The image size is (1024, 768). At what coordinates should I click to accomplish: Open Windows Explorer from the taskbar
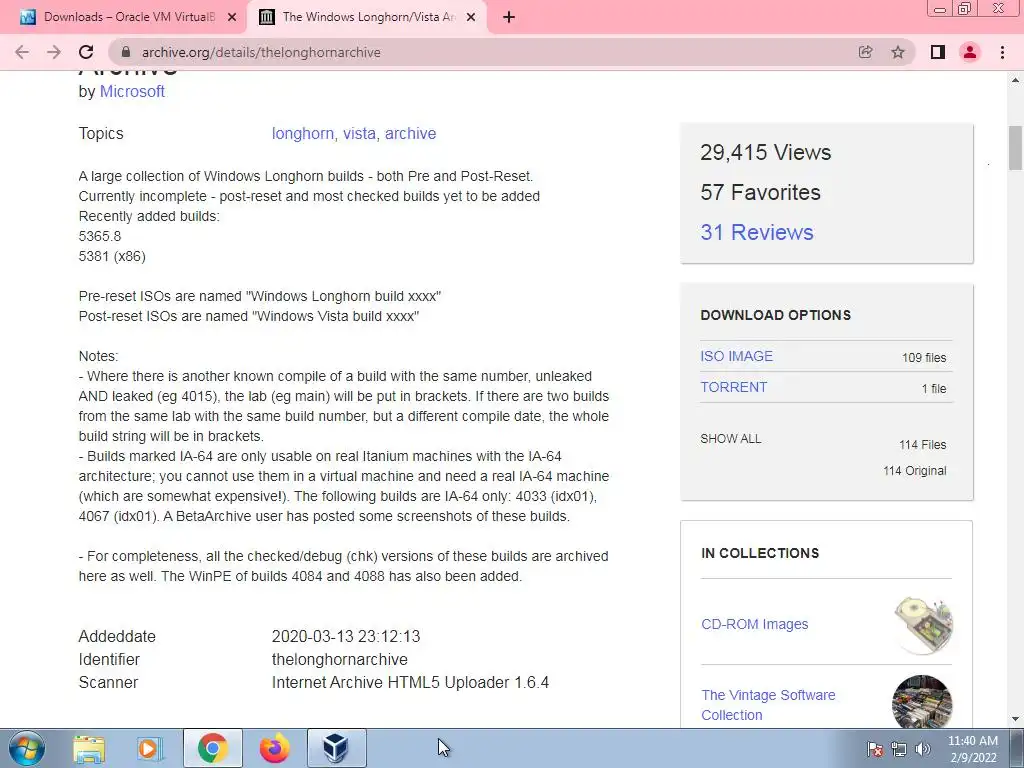(x=89, y=748)
